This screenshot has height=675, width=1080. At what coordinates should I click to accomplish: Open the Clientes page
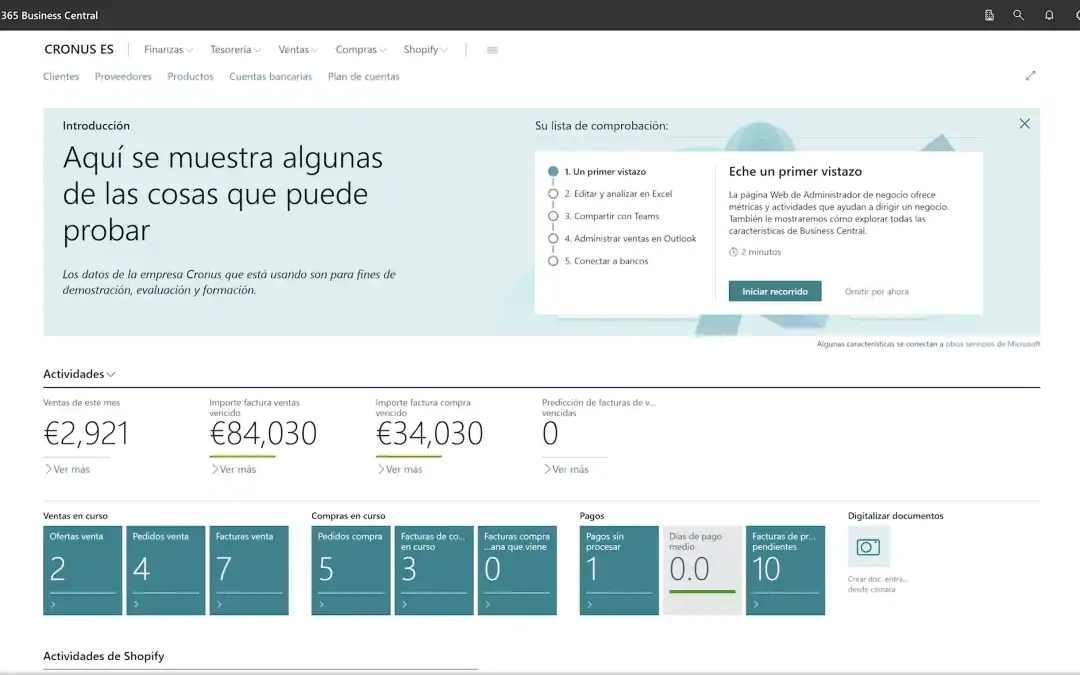click(61, 76)
